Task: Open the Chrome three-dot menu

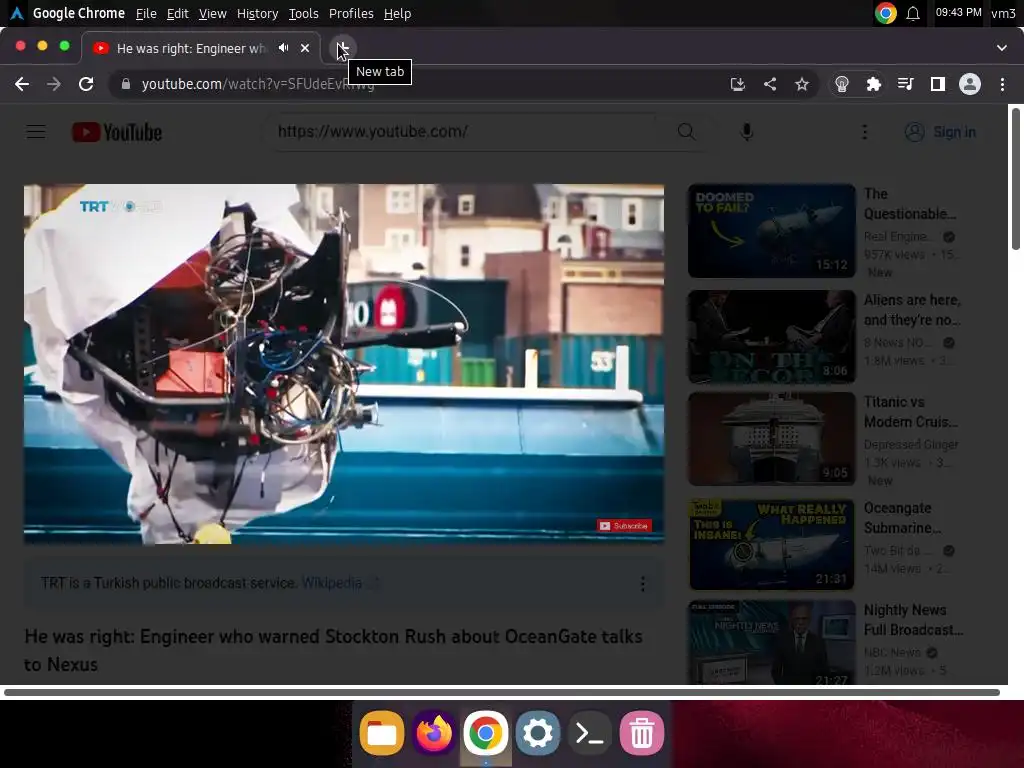Action: pos(1002,84)
